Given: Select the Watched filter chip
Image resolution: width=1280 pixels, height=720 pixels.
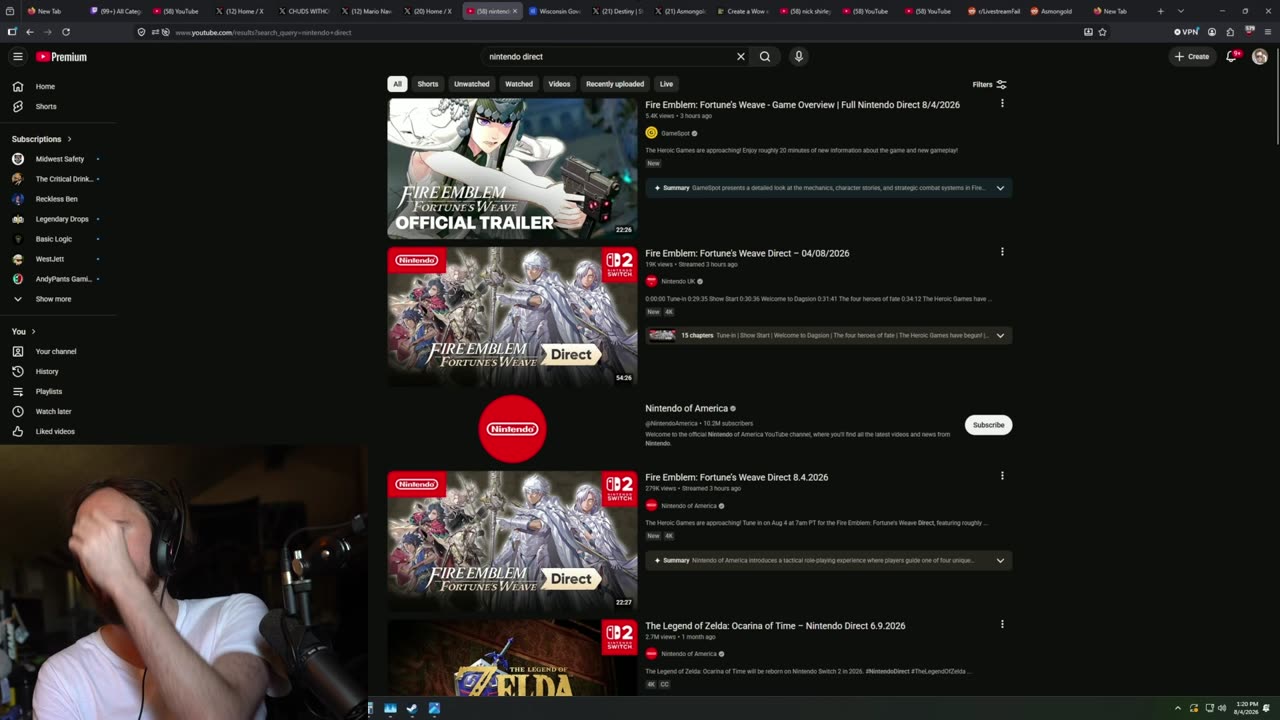Looking at the screenshot, I should click(x=519, y=84).
